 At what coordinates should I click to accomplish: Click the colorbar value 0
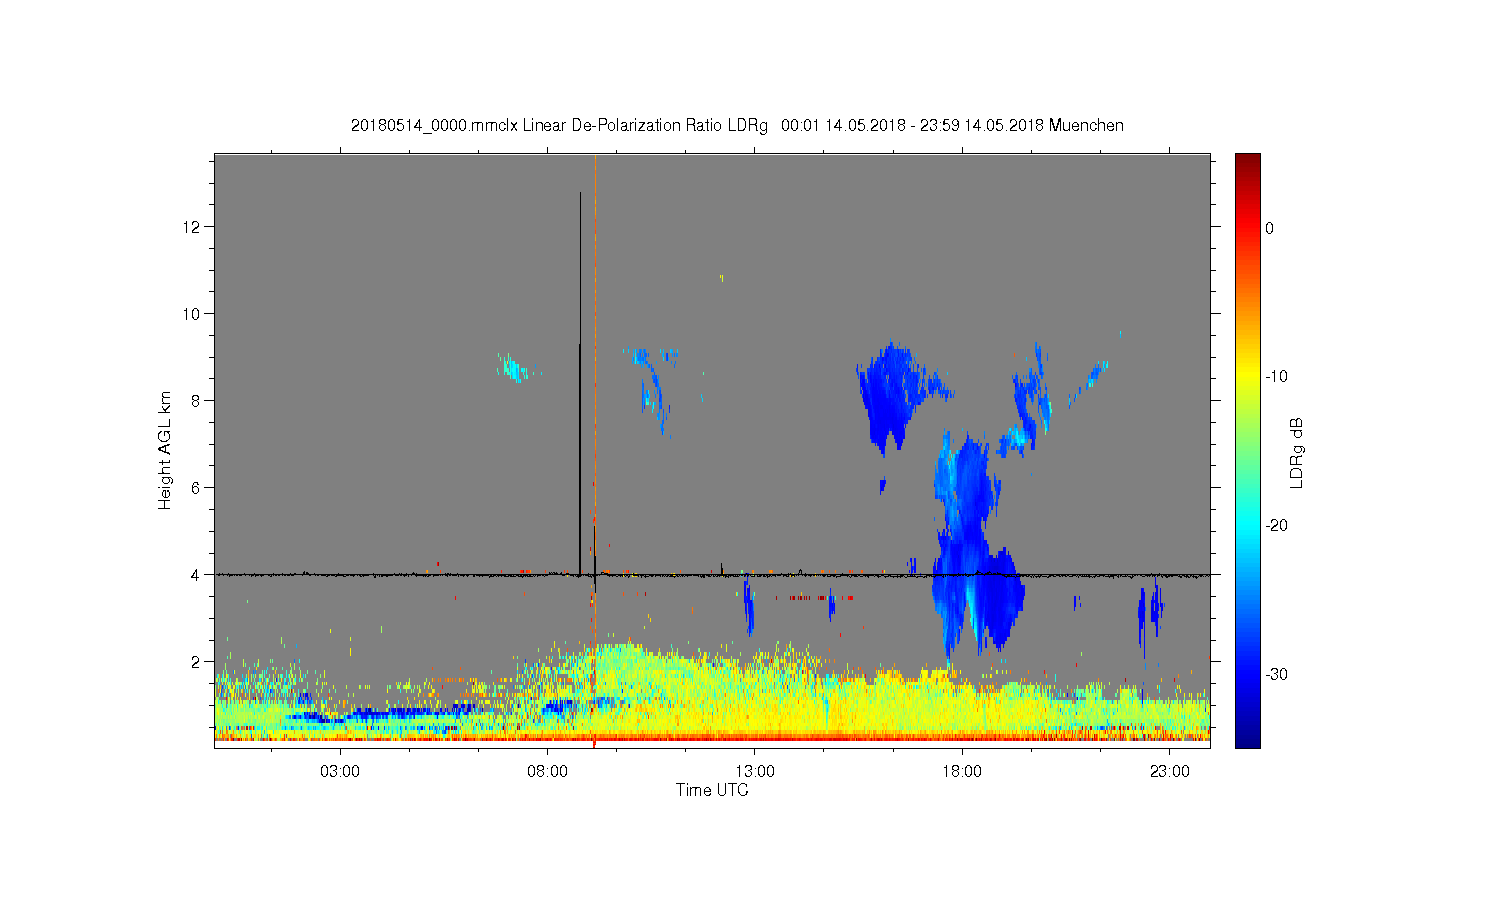click(1270, 228)
